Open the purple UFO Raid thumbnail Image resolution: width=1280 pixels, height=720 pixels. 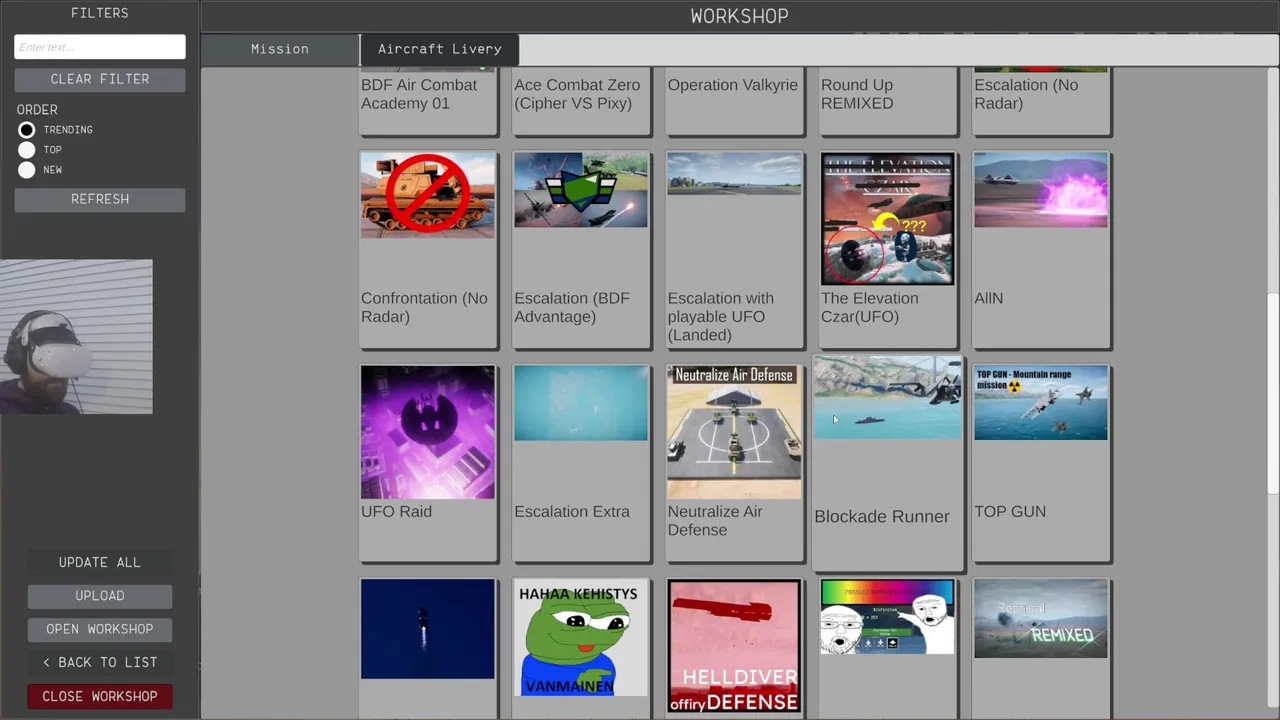pos(428,432)
